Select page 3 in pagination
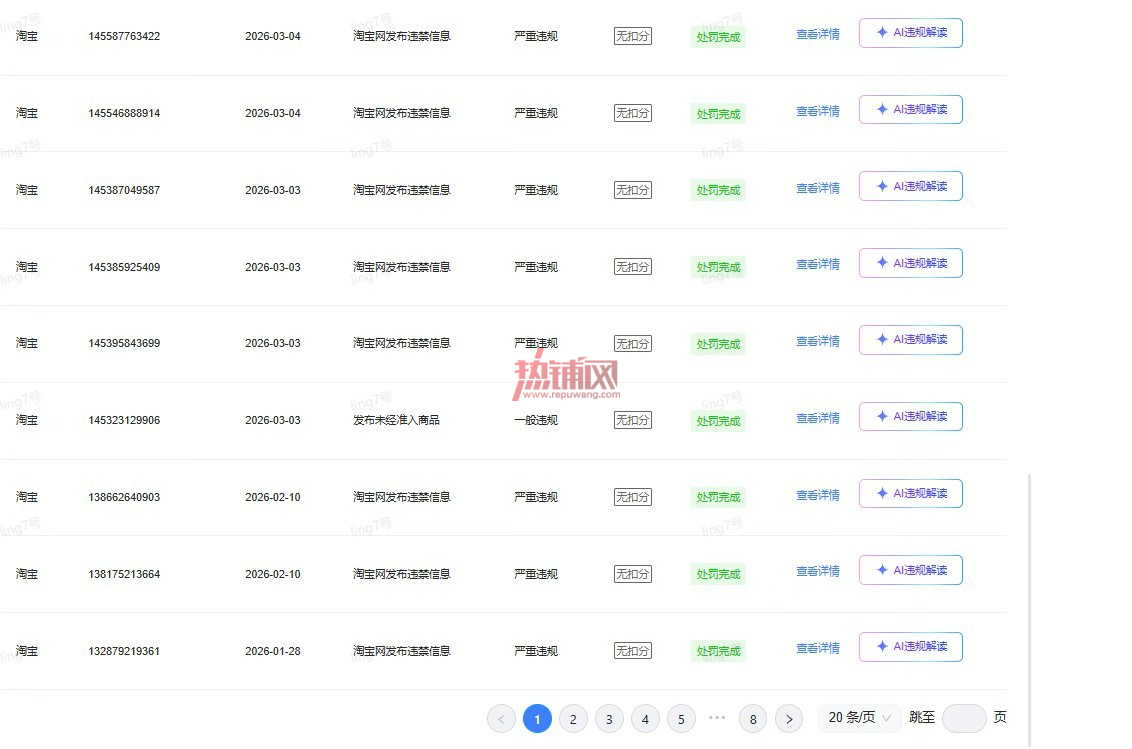Screen dimensions: 1132x749 point(609,719)
